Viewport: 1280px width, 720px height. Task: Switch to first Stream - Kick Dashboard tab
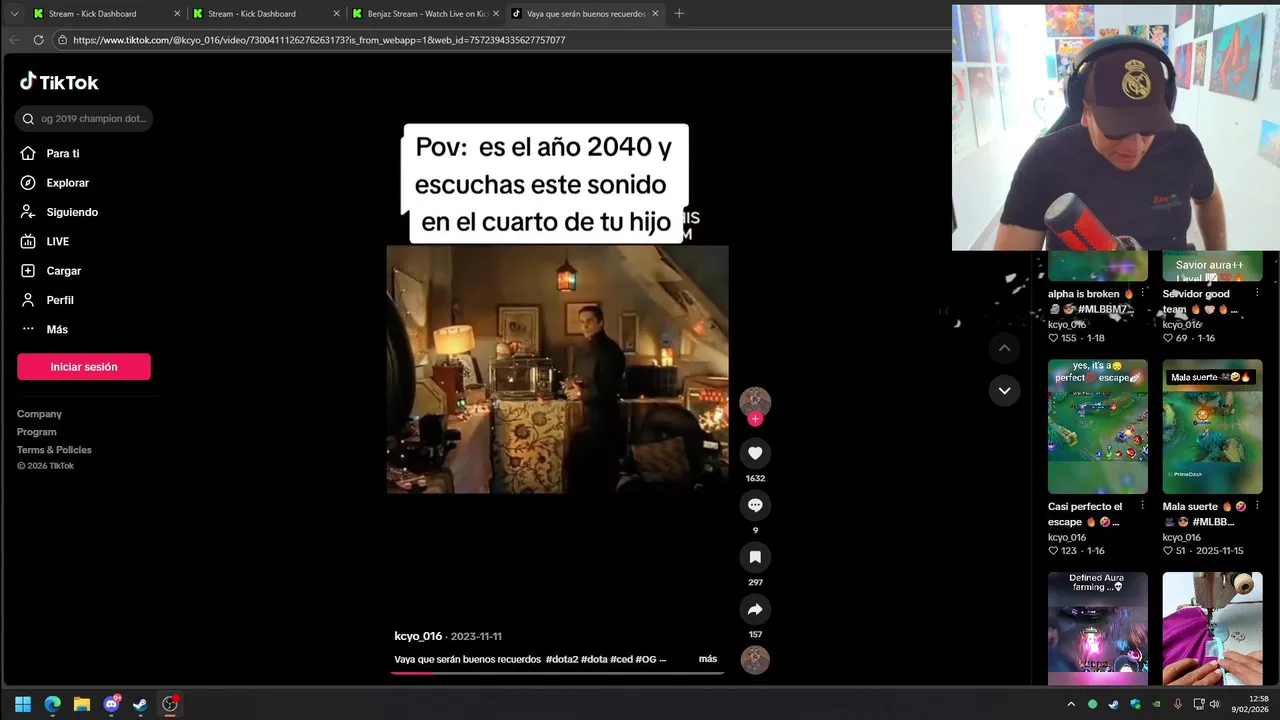(106, 14)
